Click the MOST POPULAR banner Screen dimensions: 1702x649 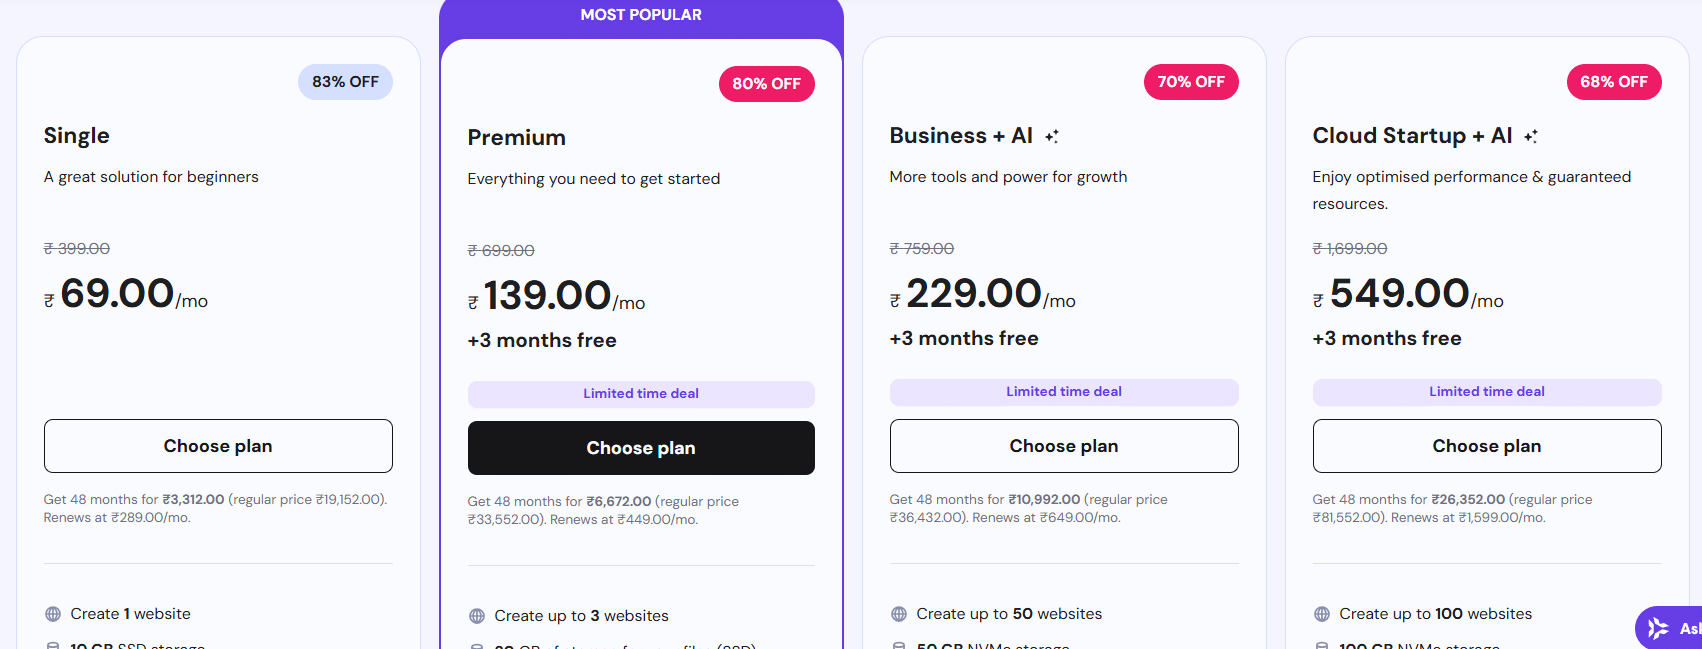(641, 14)
